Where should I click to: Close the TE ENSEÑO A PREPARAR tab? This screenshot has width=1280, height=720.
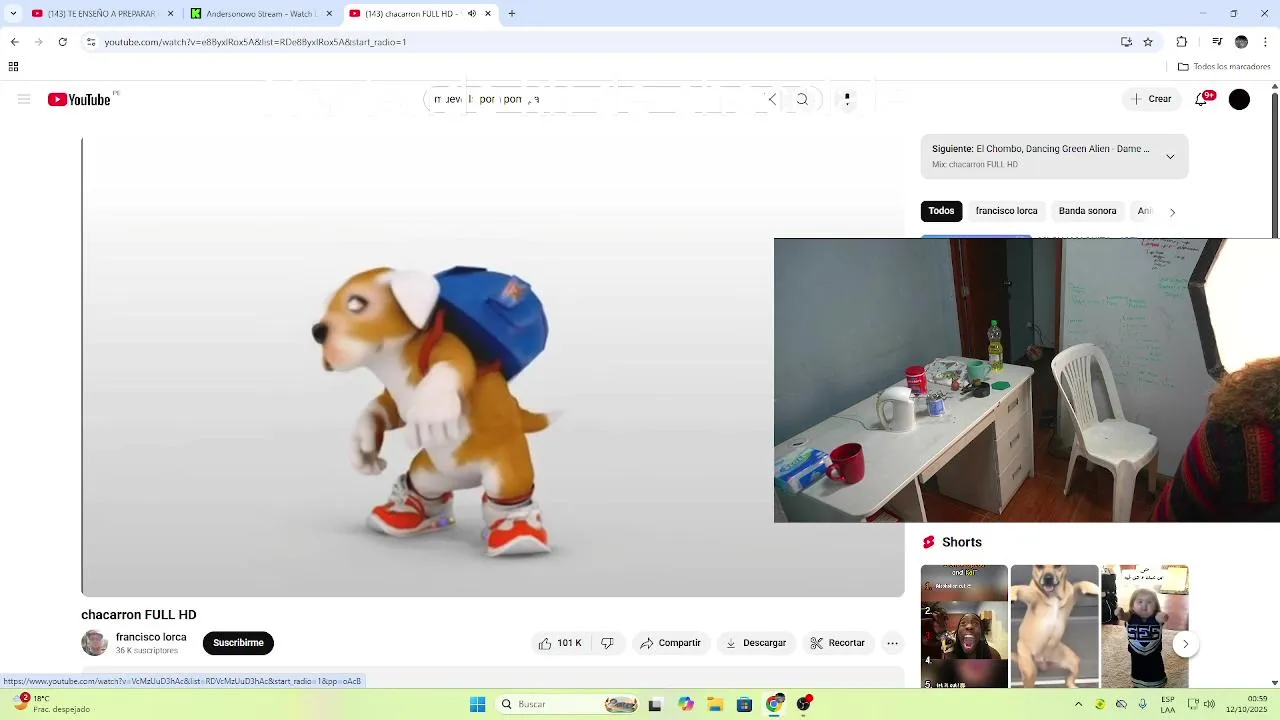click(170, 14)
